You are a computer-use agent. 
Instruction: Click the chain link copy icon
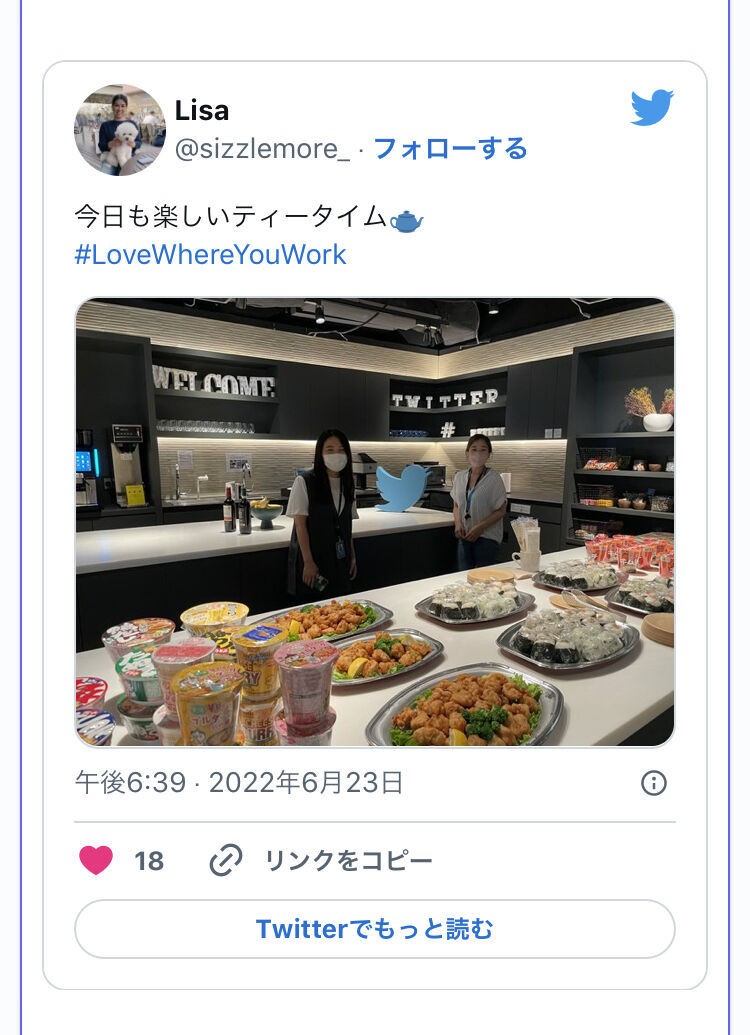click(x=226, y=860)
